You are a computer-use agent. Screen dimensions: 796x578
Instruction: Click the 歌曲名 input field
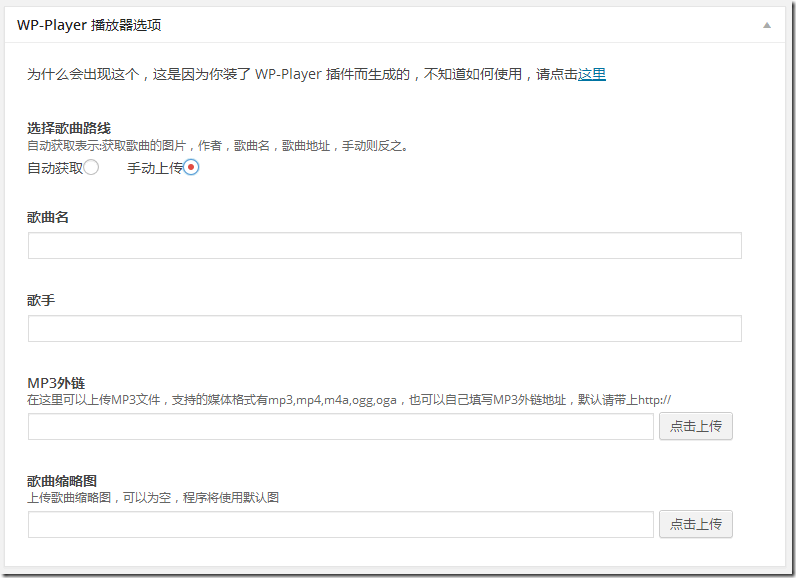point(385,246)
